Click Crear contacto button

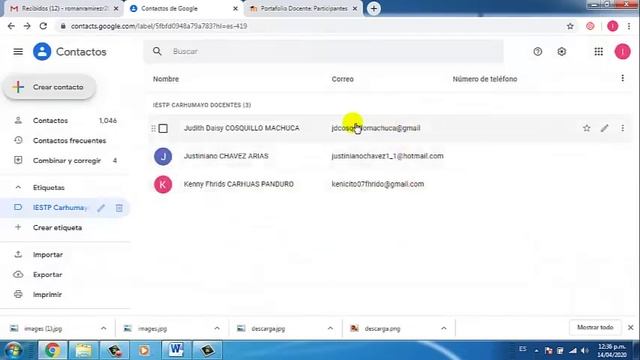50,87
